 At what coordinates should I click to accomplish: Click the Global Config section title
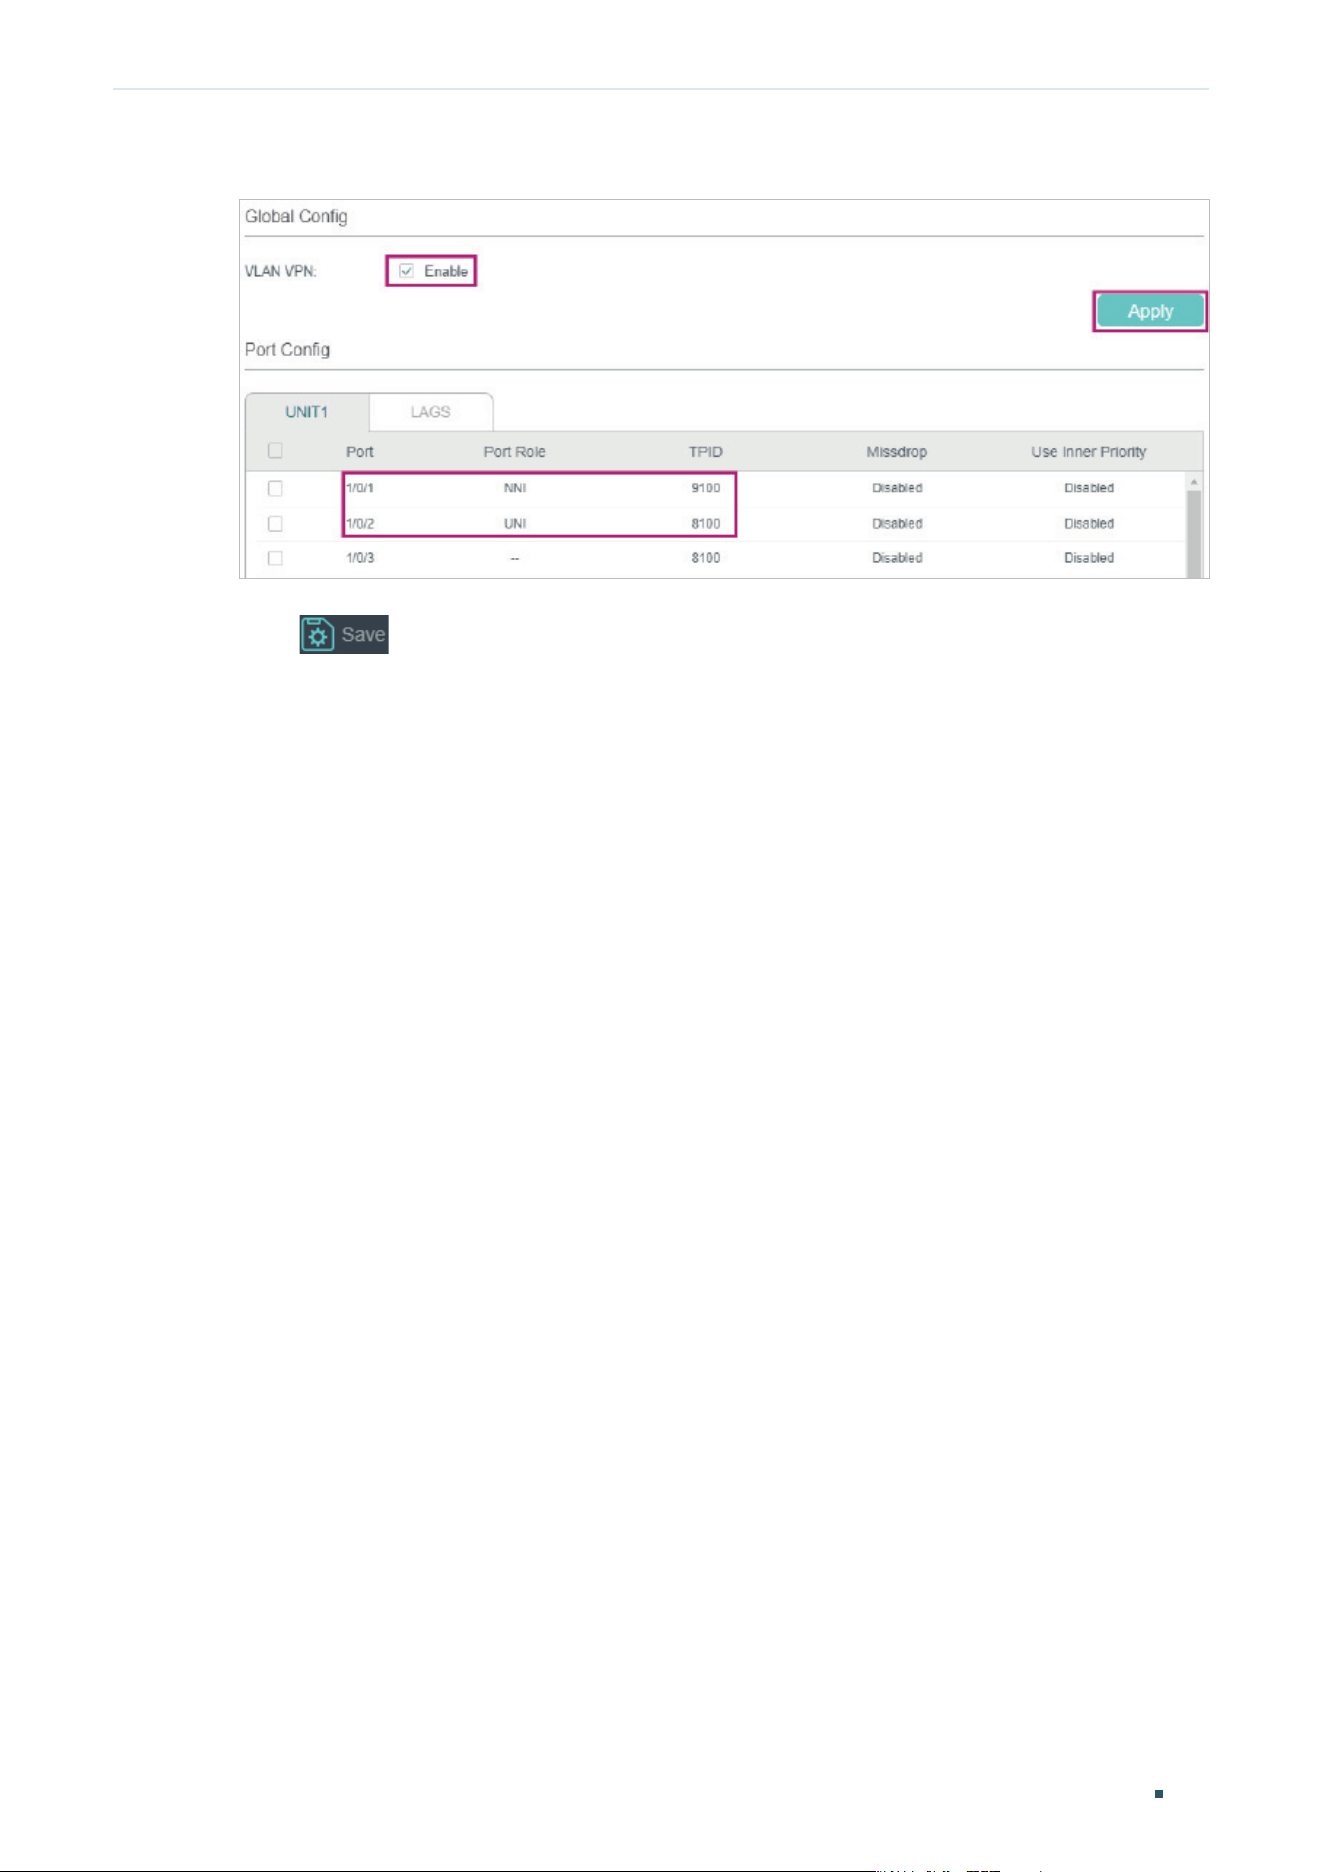pos(296,216)
